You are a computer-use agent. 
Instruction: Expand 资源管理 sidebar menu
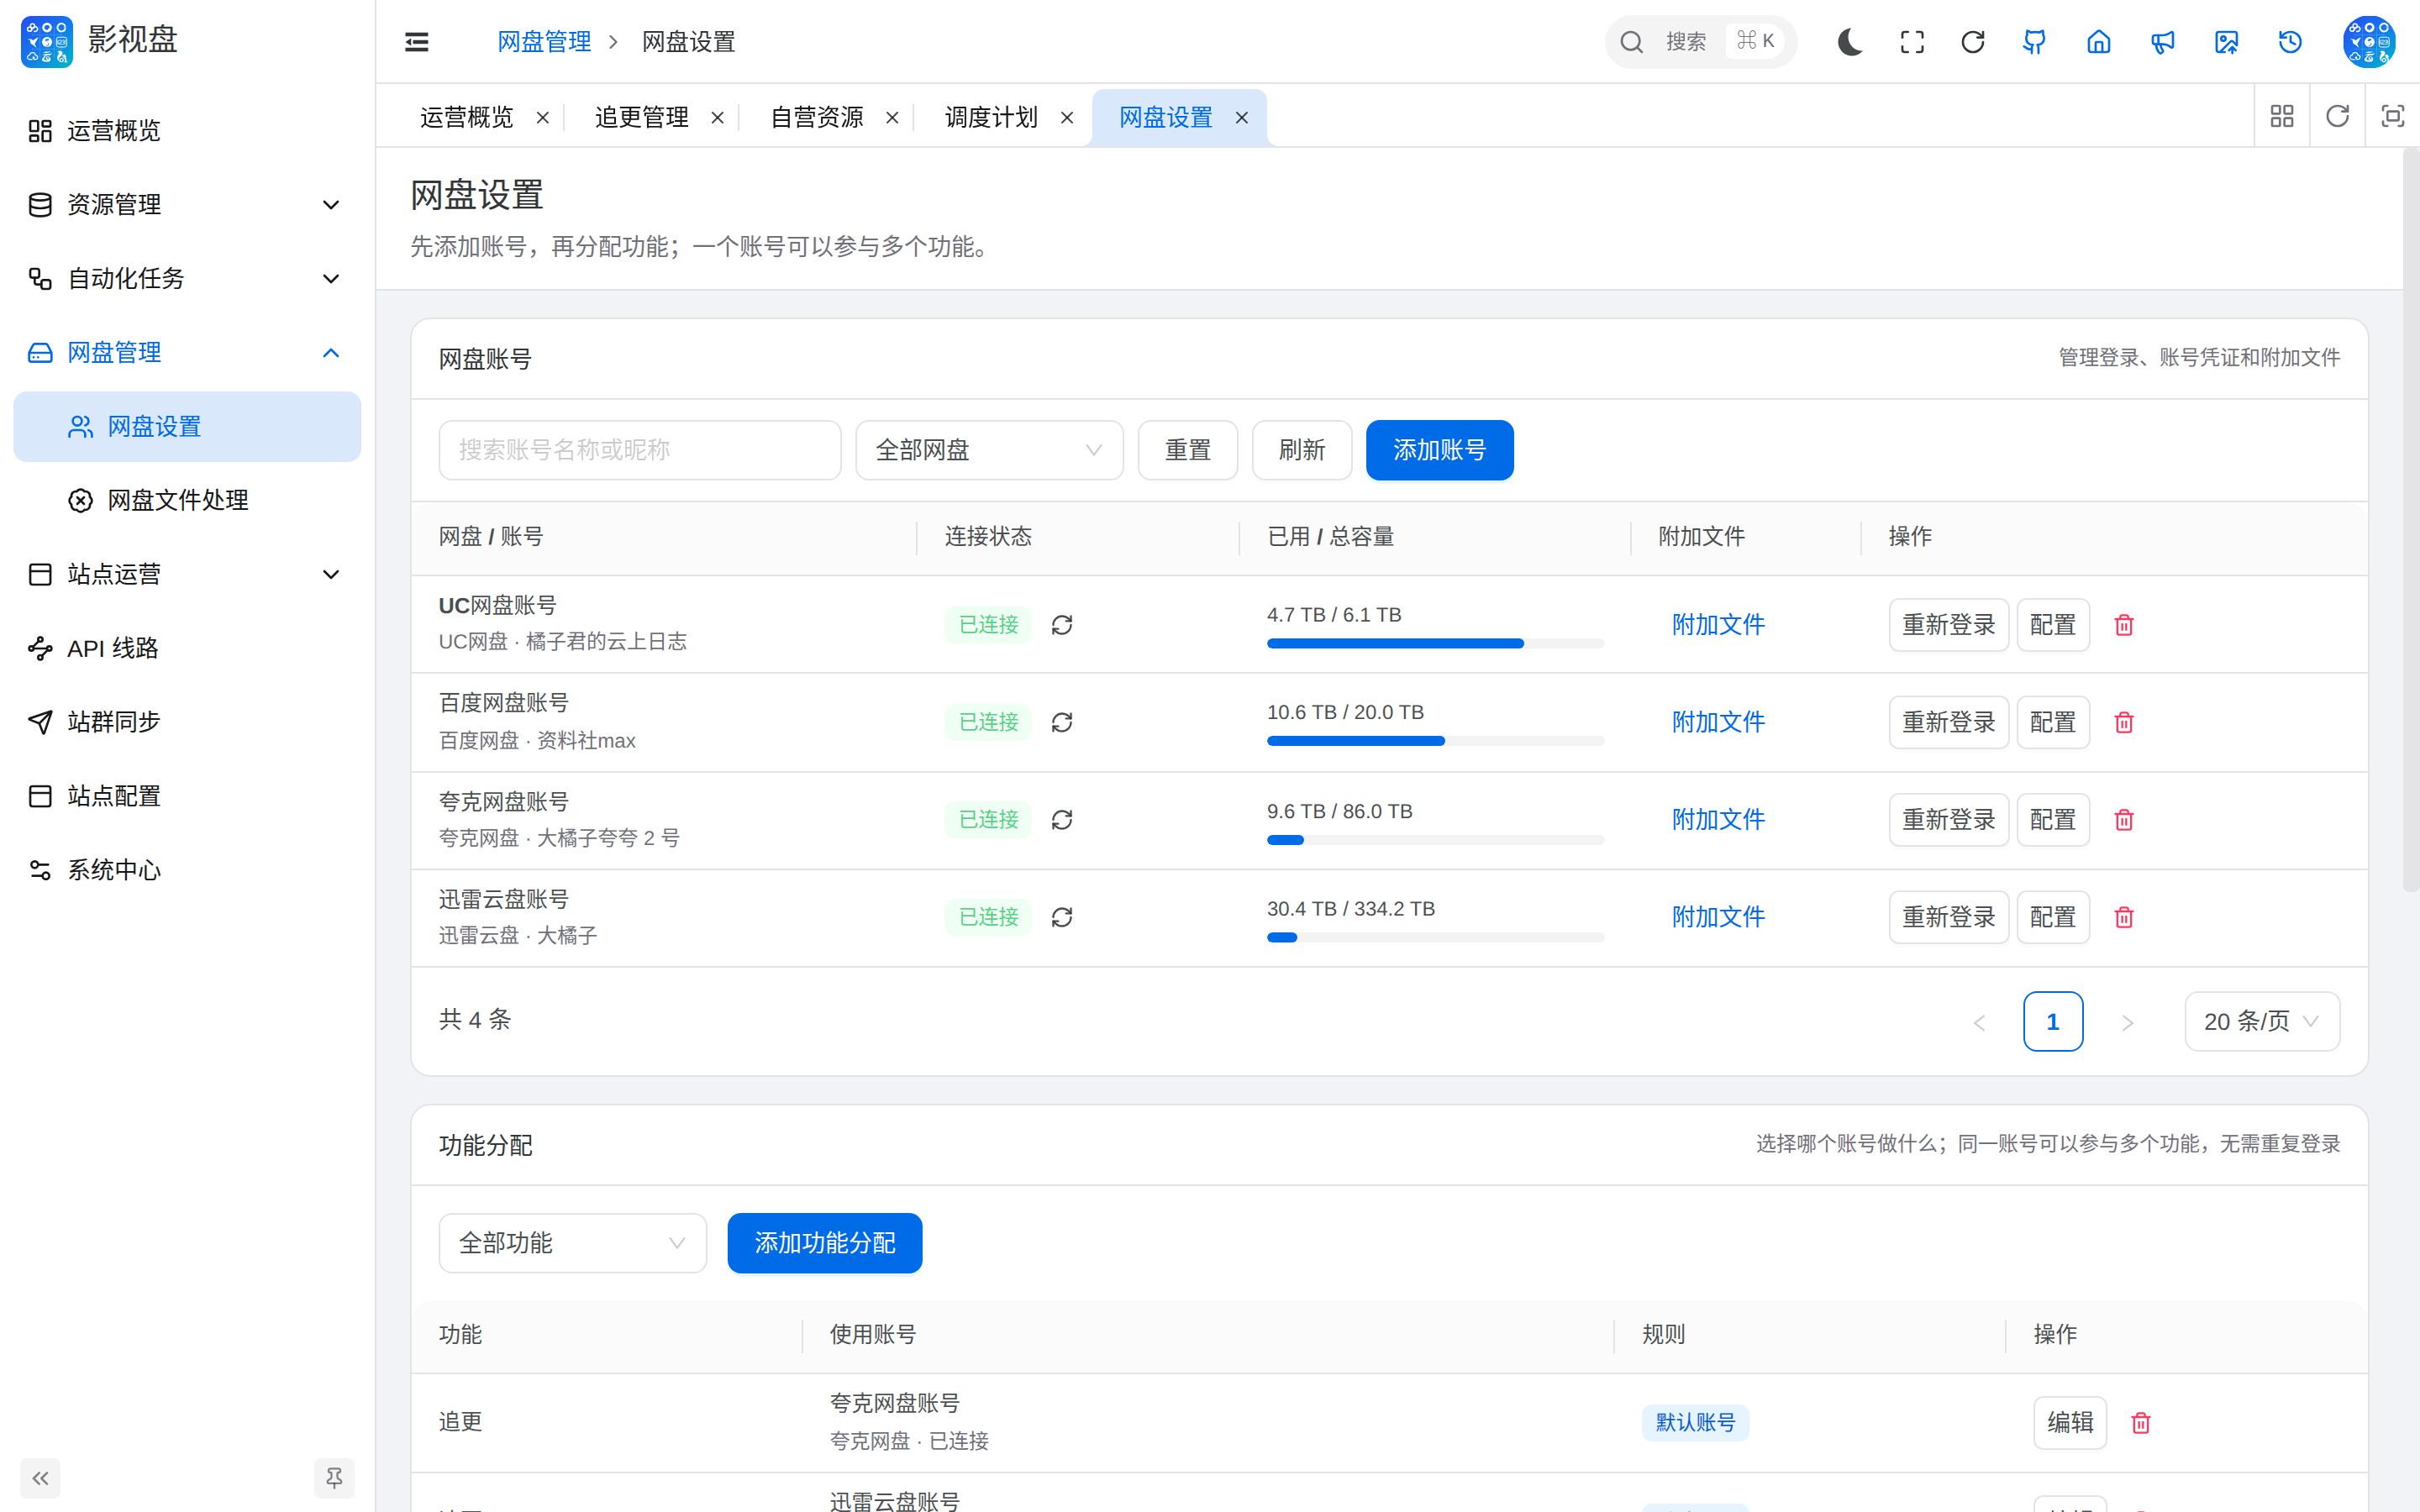(186, 205)
